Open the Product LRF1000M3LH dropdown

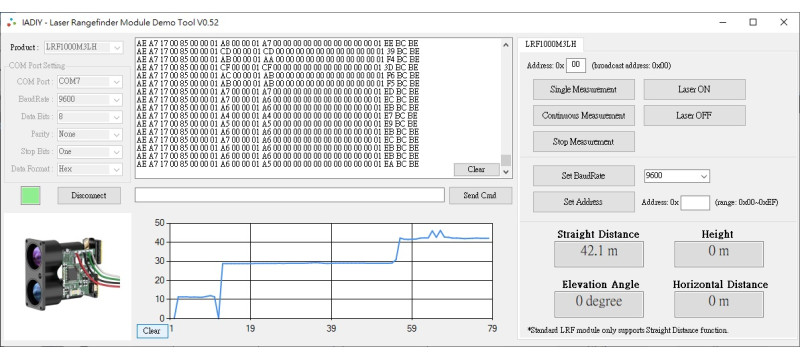tap(84, 47)
